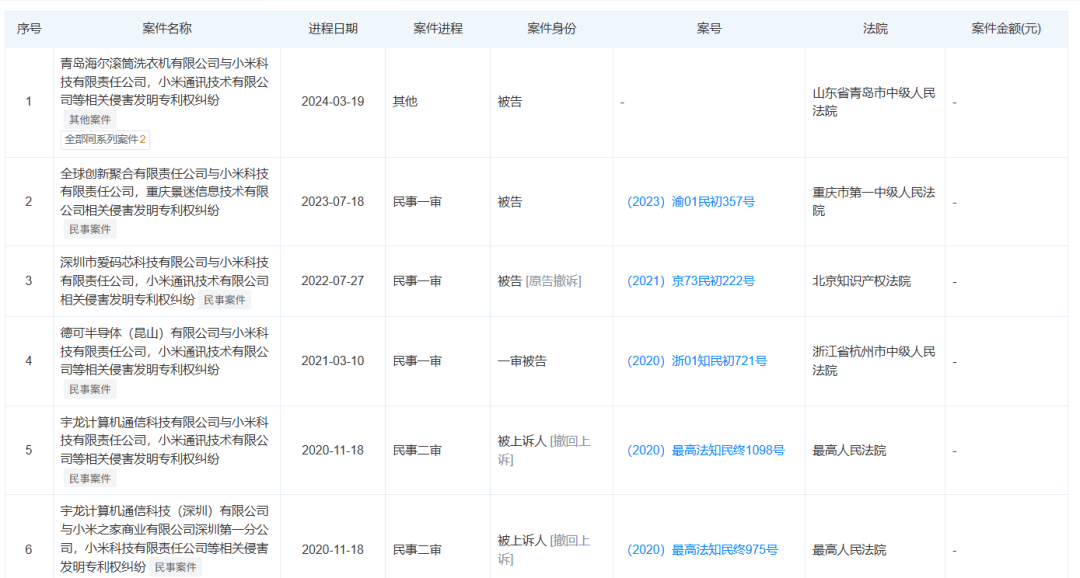Select the date 2021-03-10
Image resolution: width=1080 pixels, height=578 pixels.
point(333,361)
